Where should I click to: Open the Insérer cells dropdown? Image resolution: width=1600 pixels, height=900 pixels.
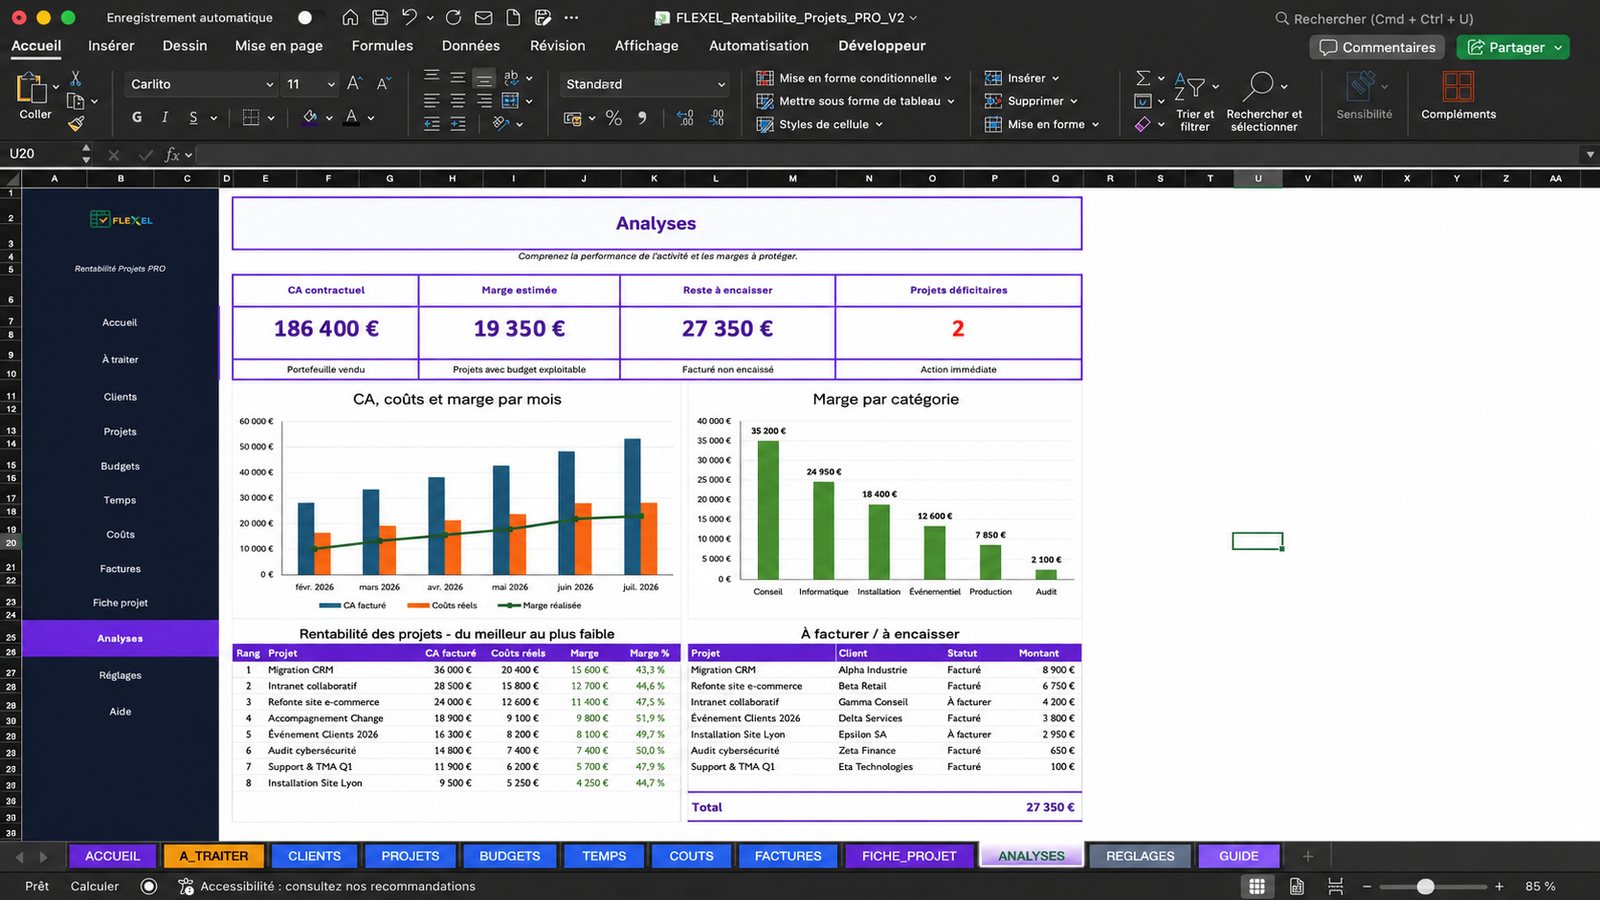[1022, 78]
